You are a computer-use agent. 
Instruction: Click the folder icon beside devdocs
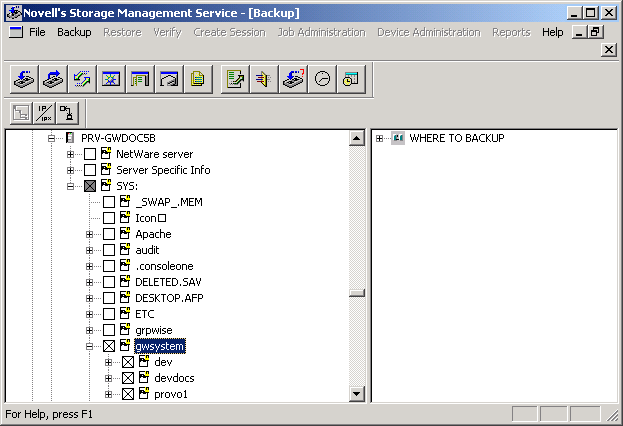click(x=144, y=377)
